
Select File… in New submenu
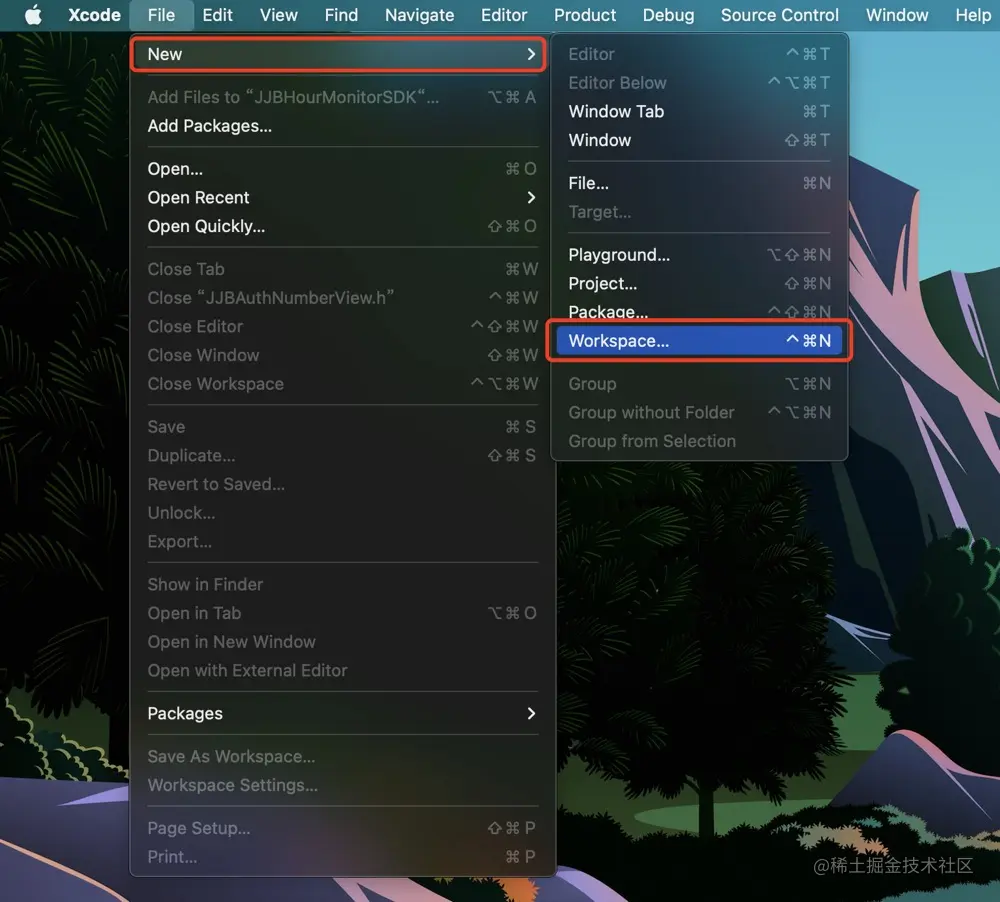coord(699,183)
